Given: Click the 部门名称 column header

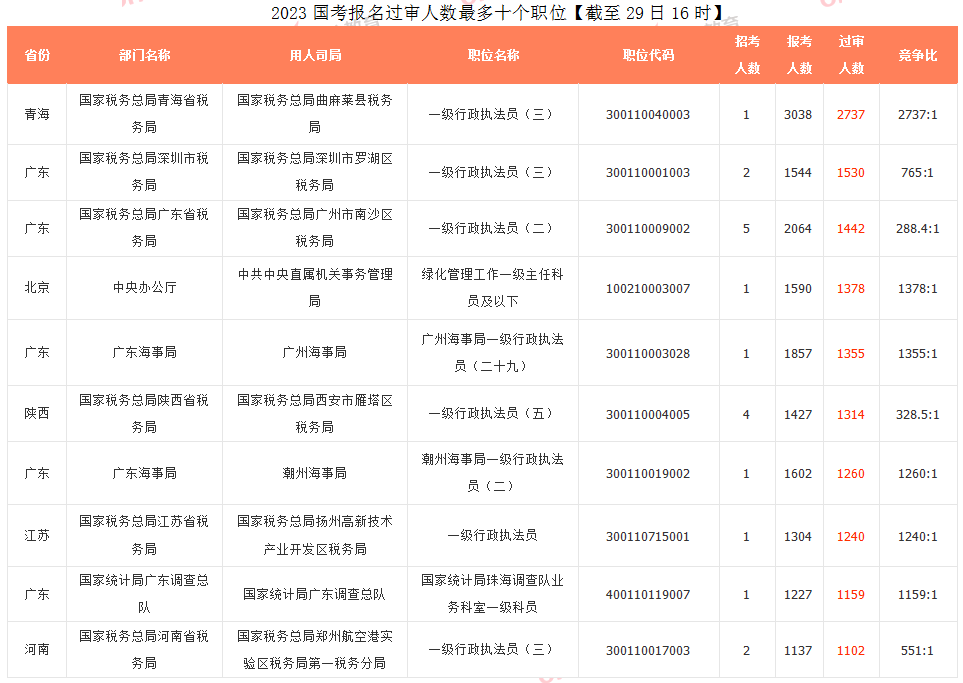Looking at the screenshot, I should (x=144, y=55).
